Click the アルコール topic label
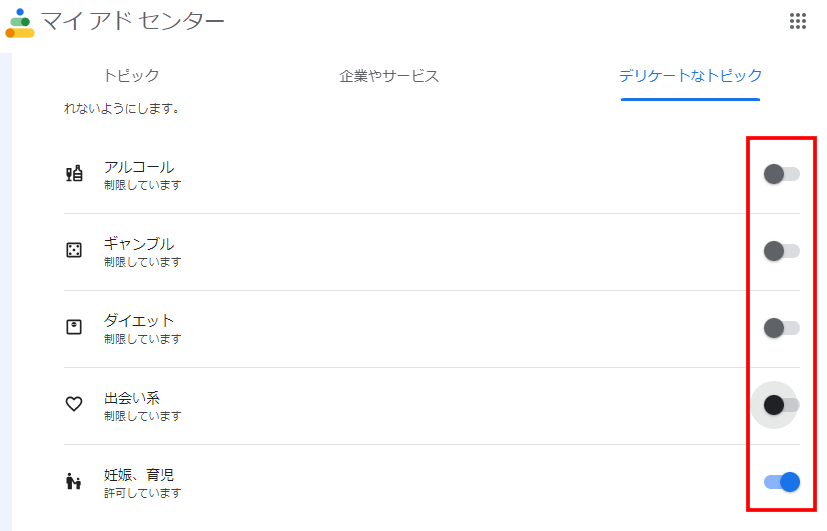This screenshot has height=531, width=827. (139, 167)
